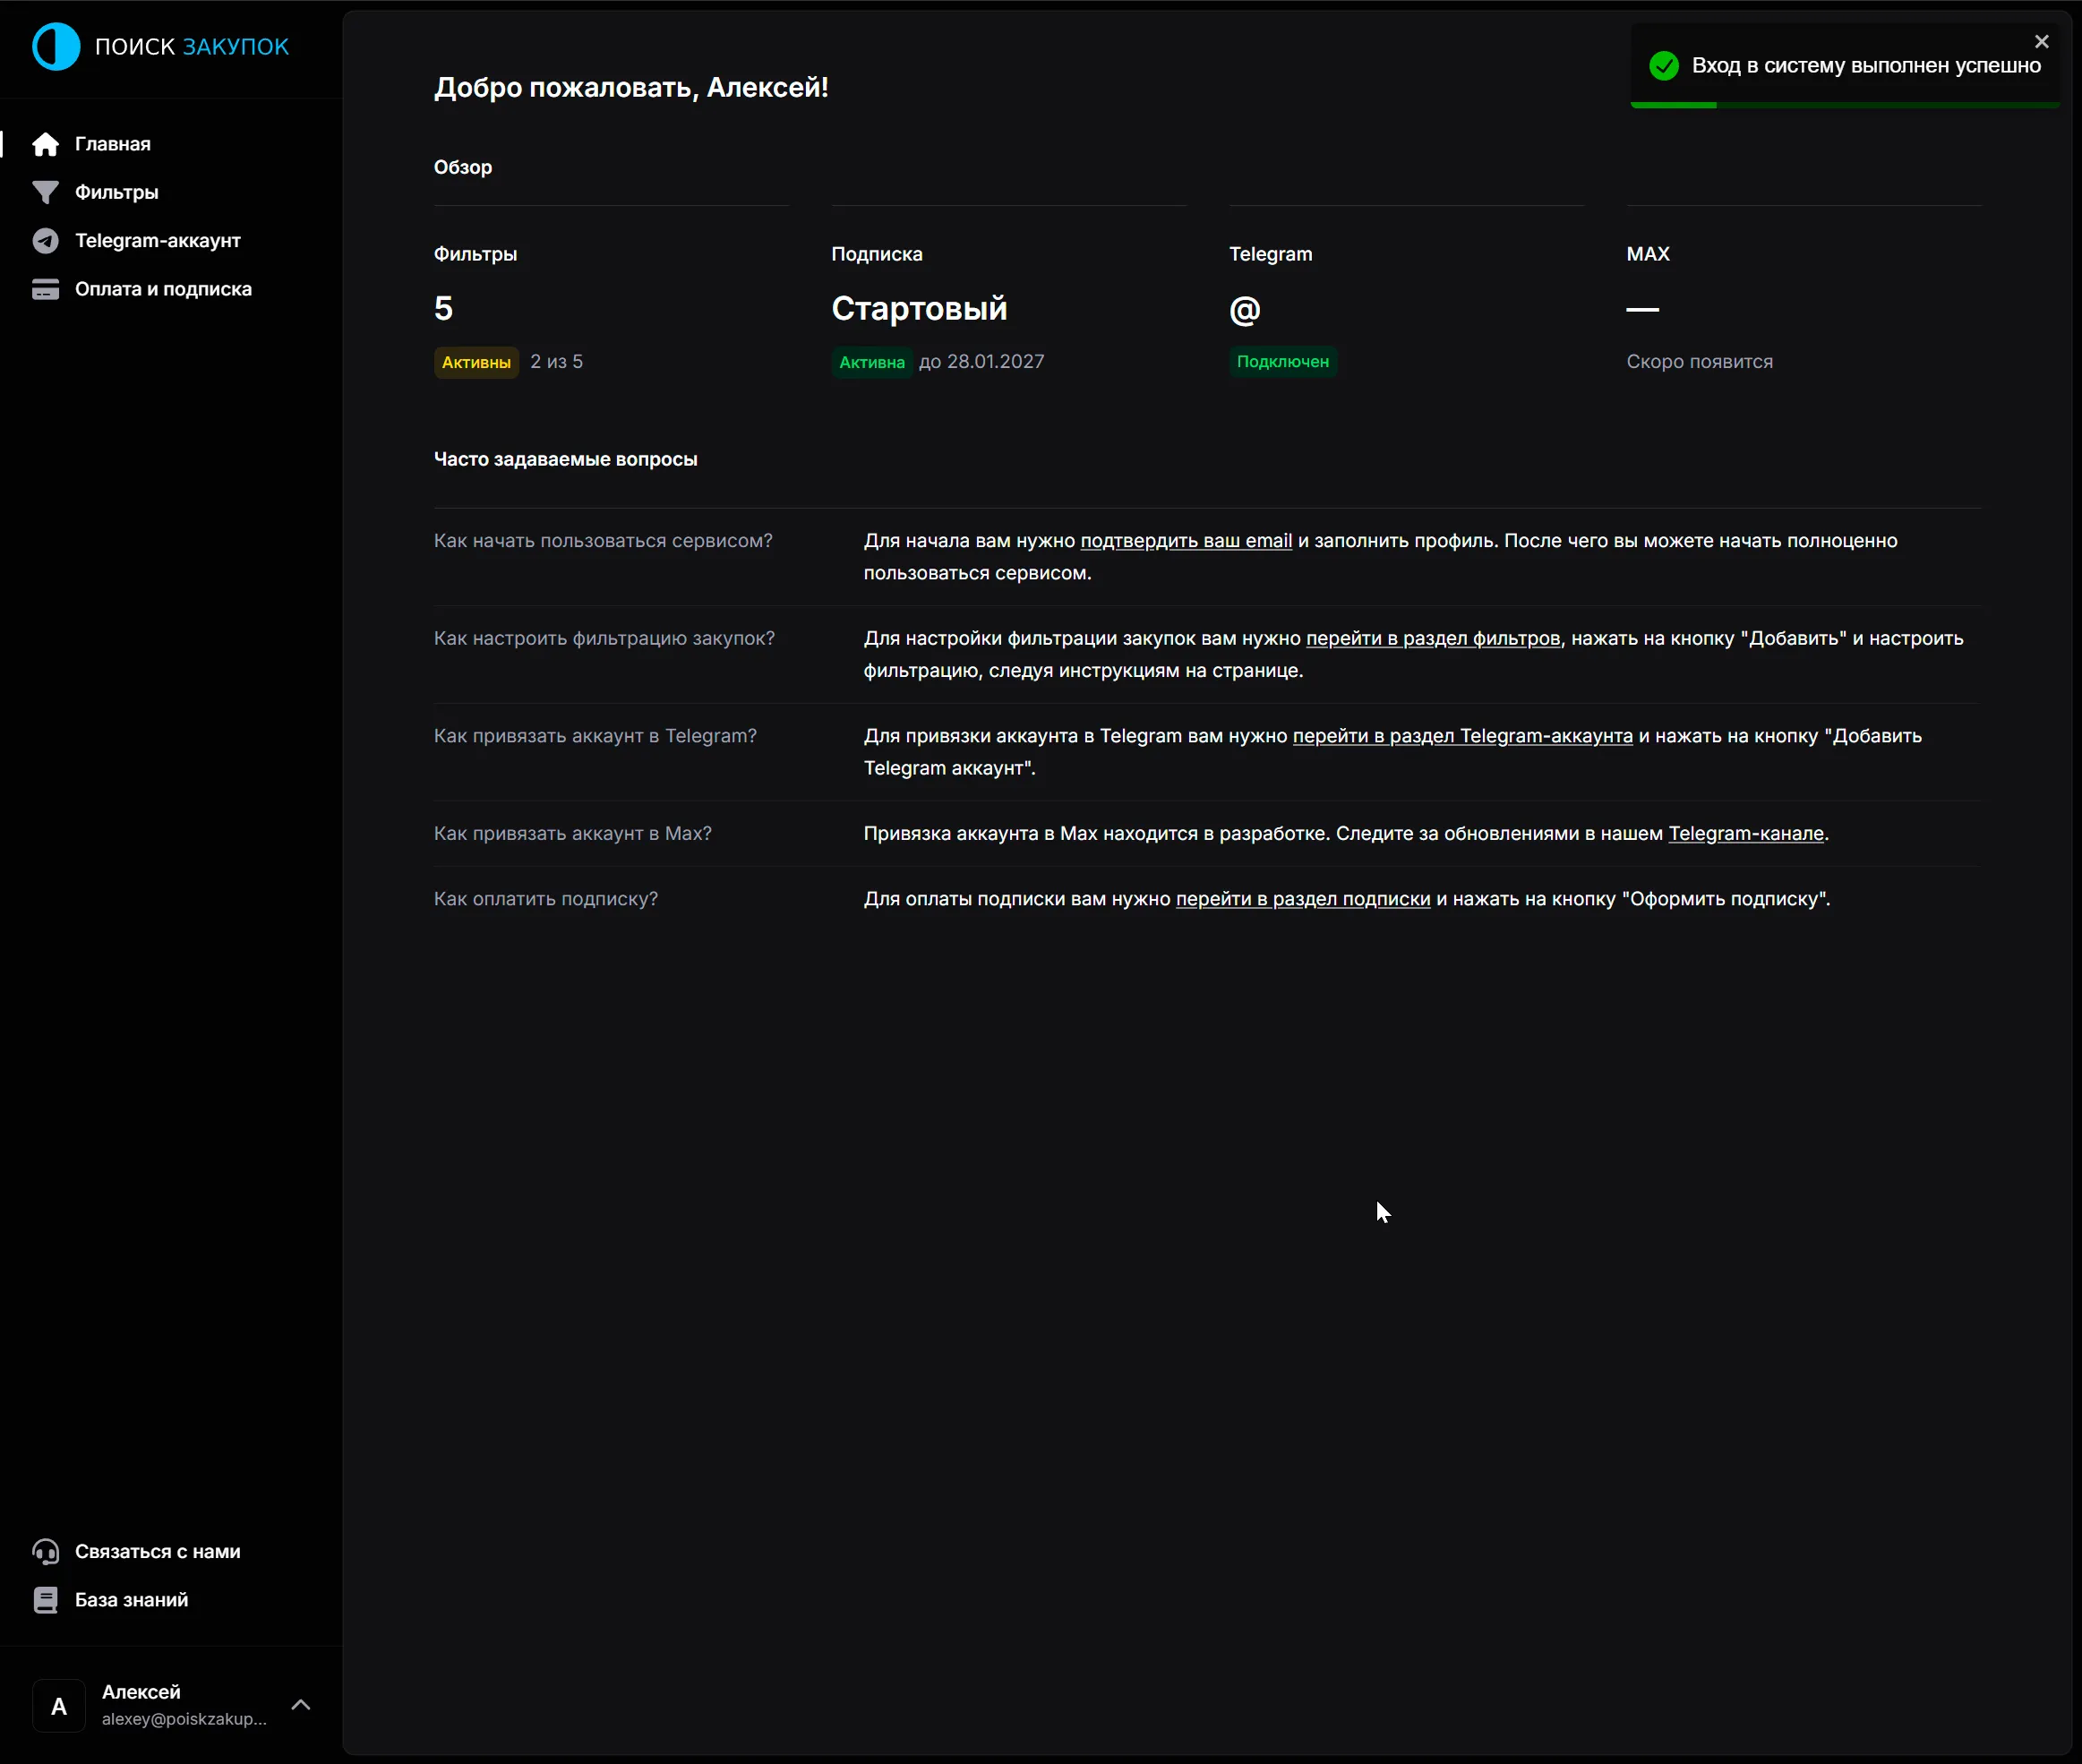Click the funnel icon for Фильтры
Image resolution: width=2082 pixels, height=1764 pixels.
point(45,192)
